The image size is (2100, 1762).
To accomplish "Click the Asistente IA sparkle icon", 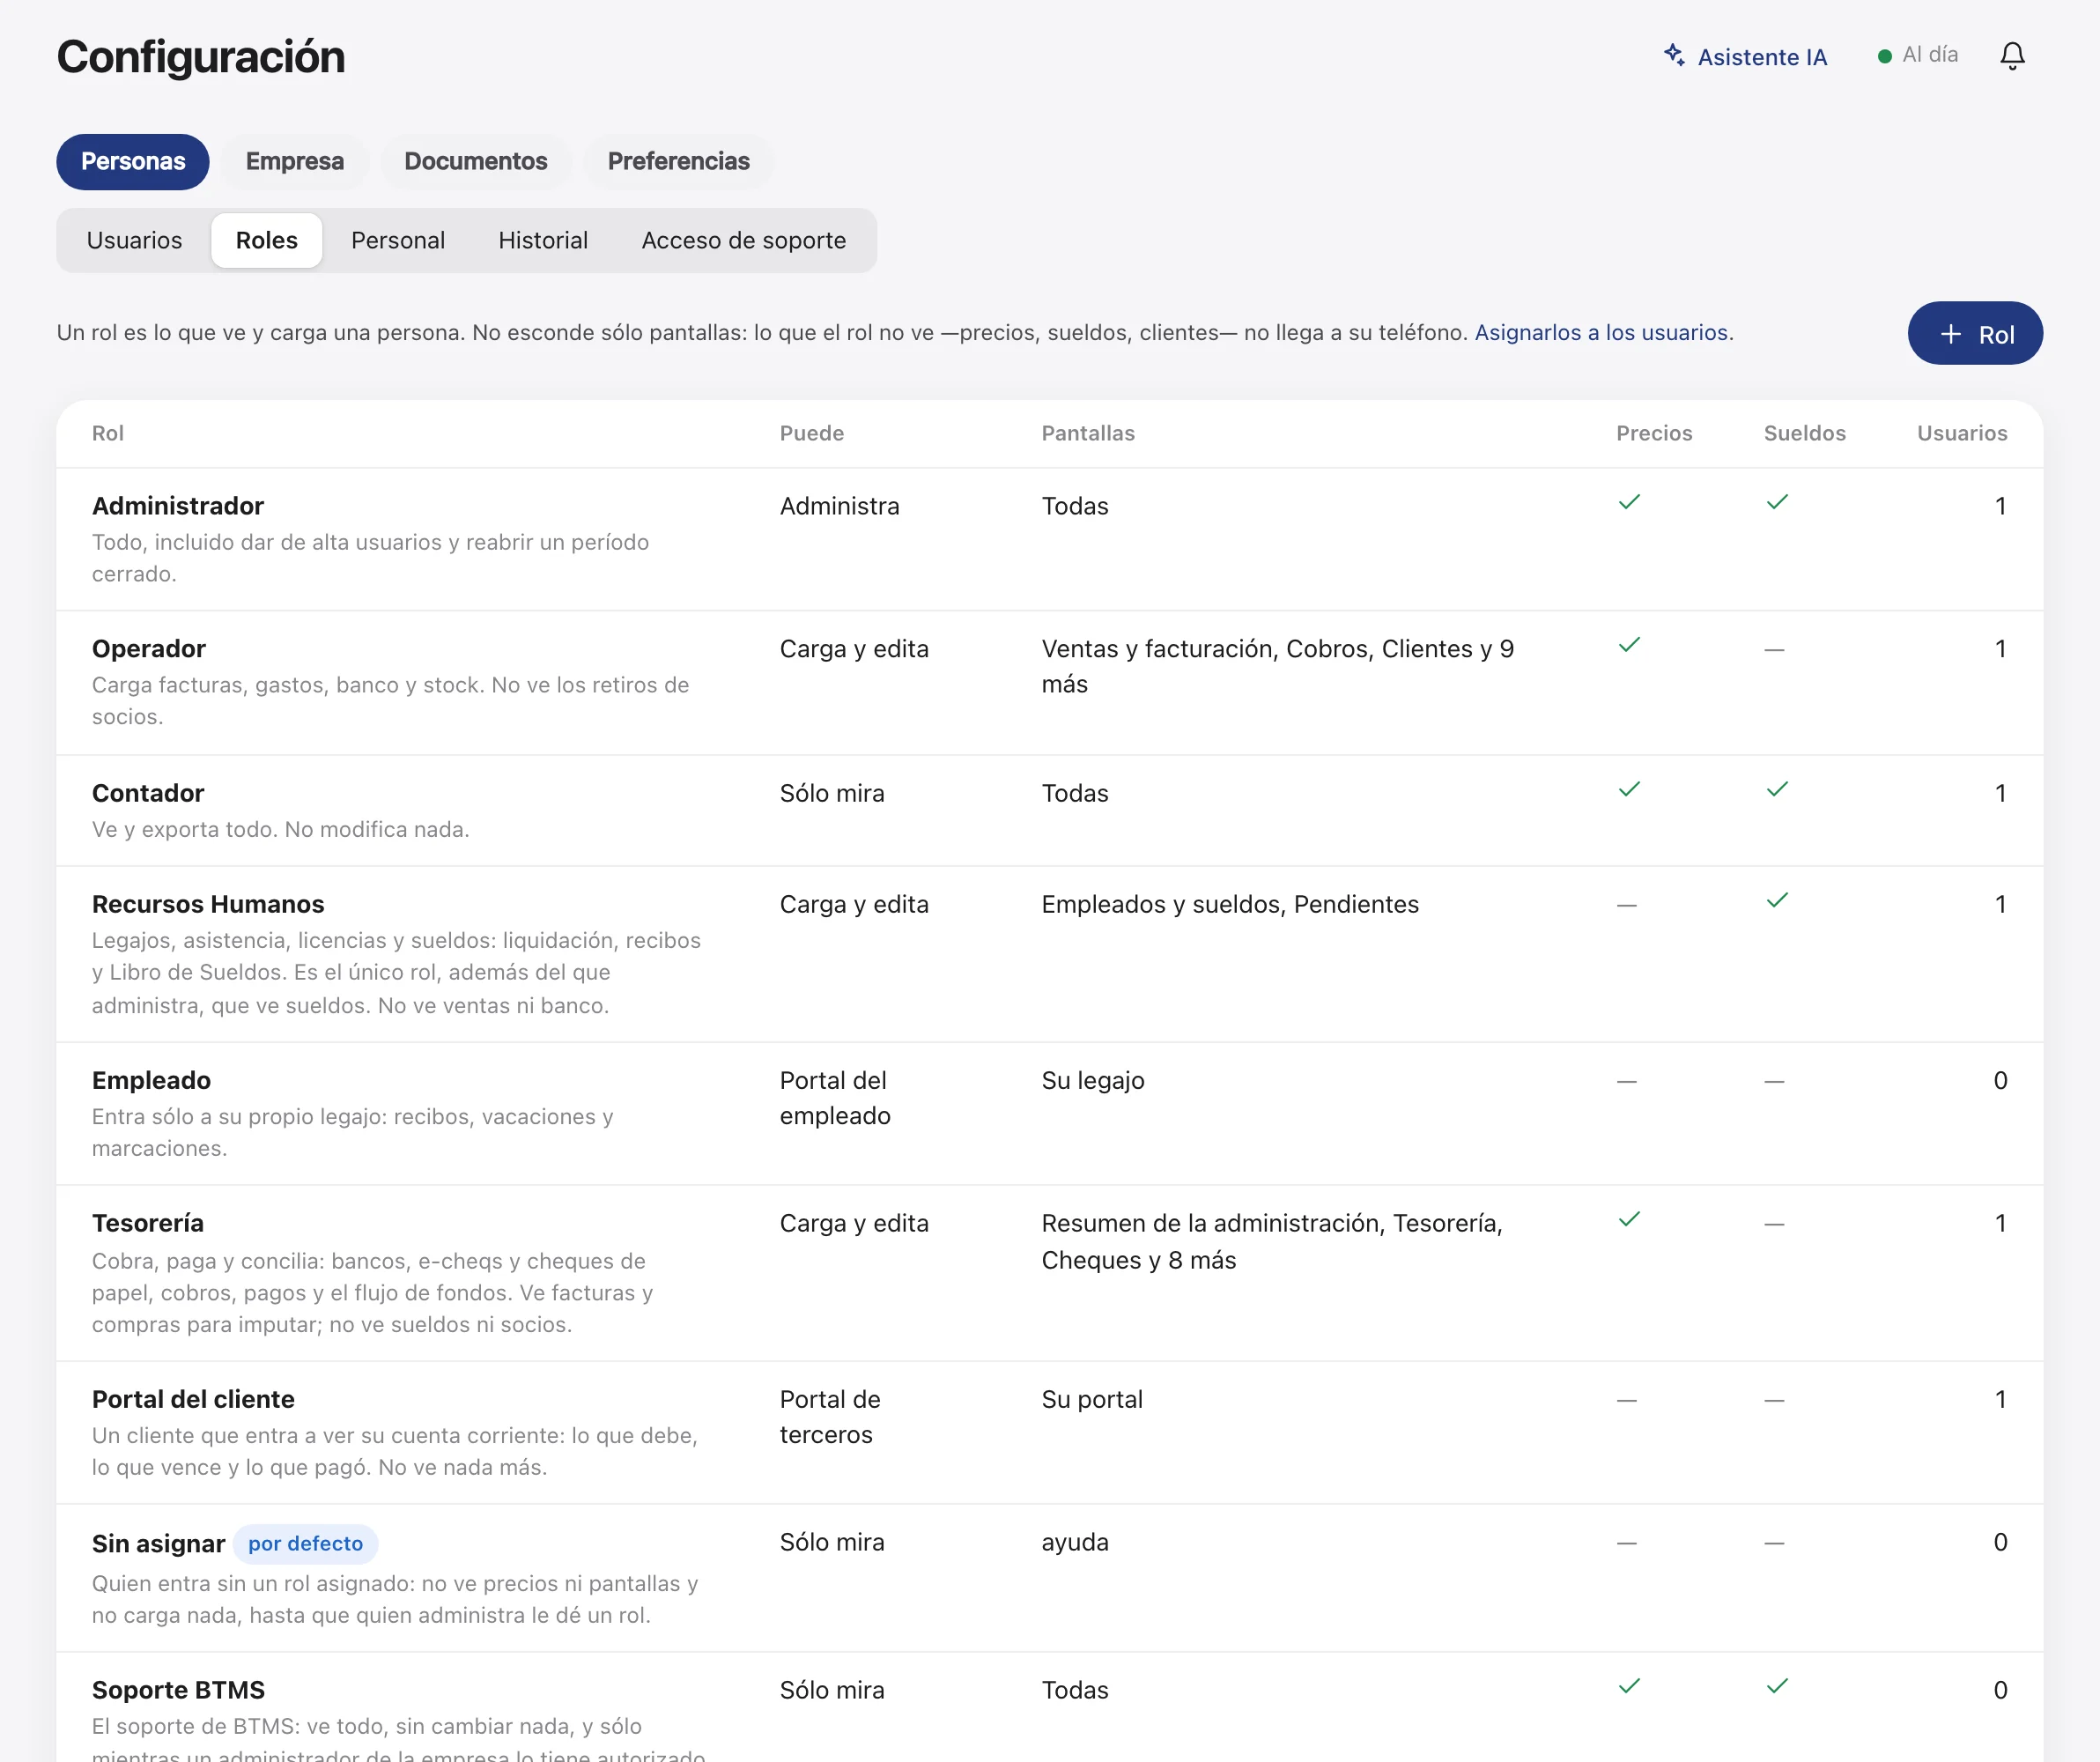I will [1673, 55].
